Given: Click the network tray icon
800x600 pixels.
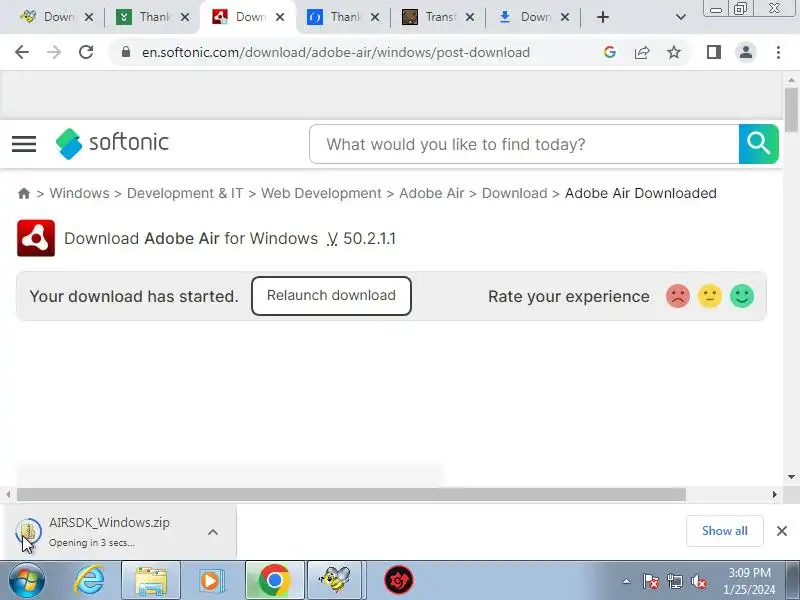Looking at the screenshot, I should 674,581.
